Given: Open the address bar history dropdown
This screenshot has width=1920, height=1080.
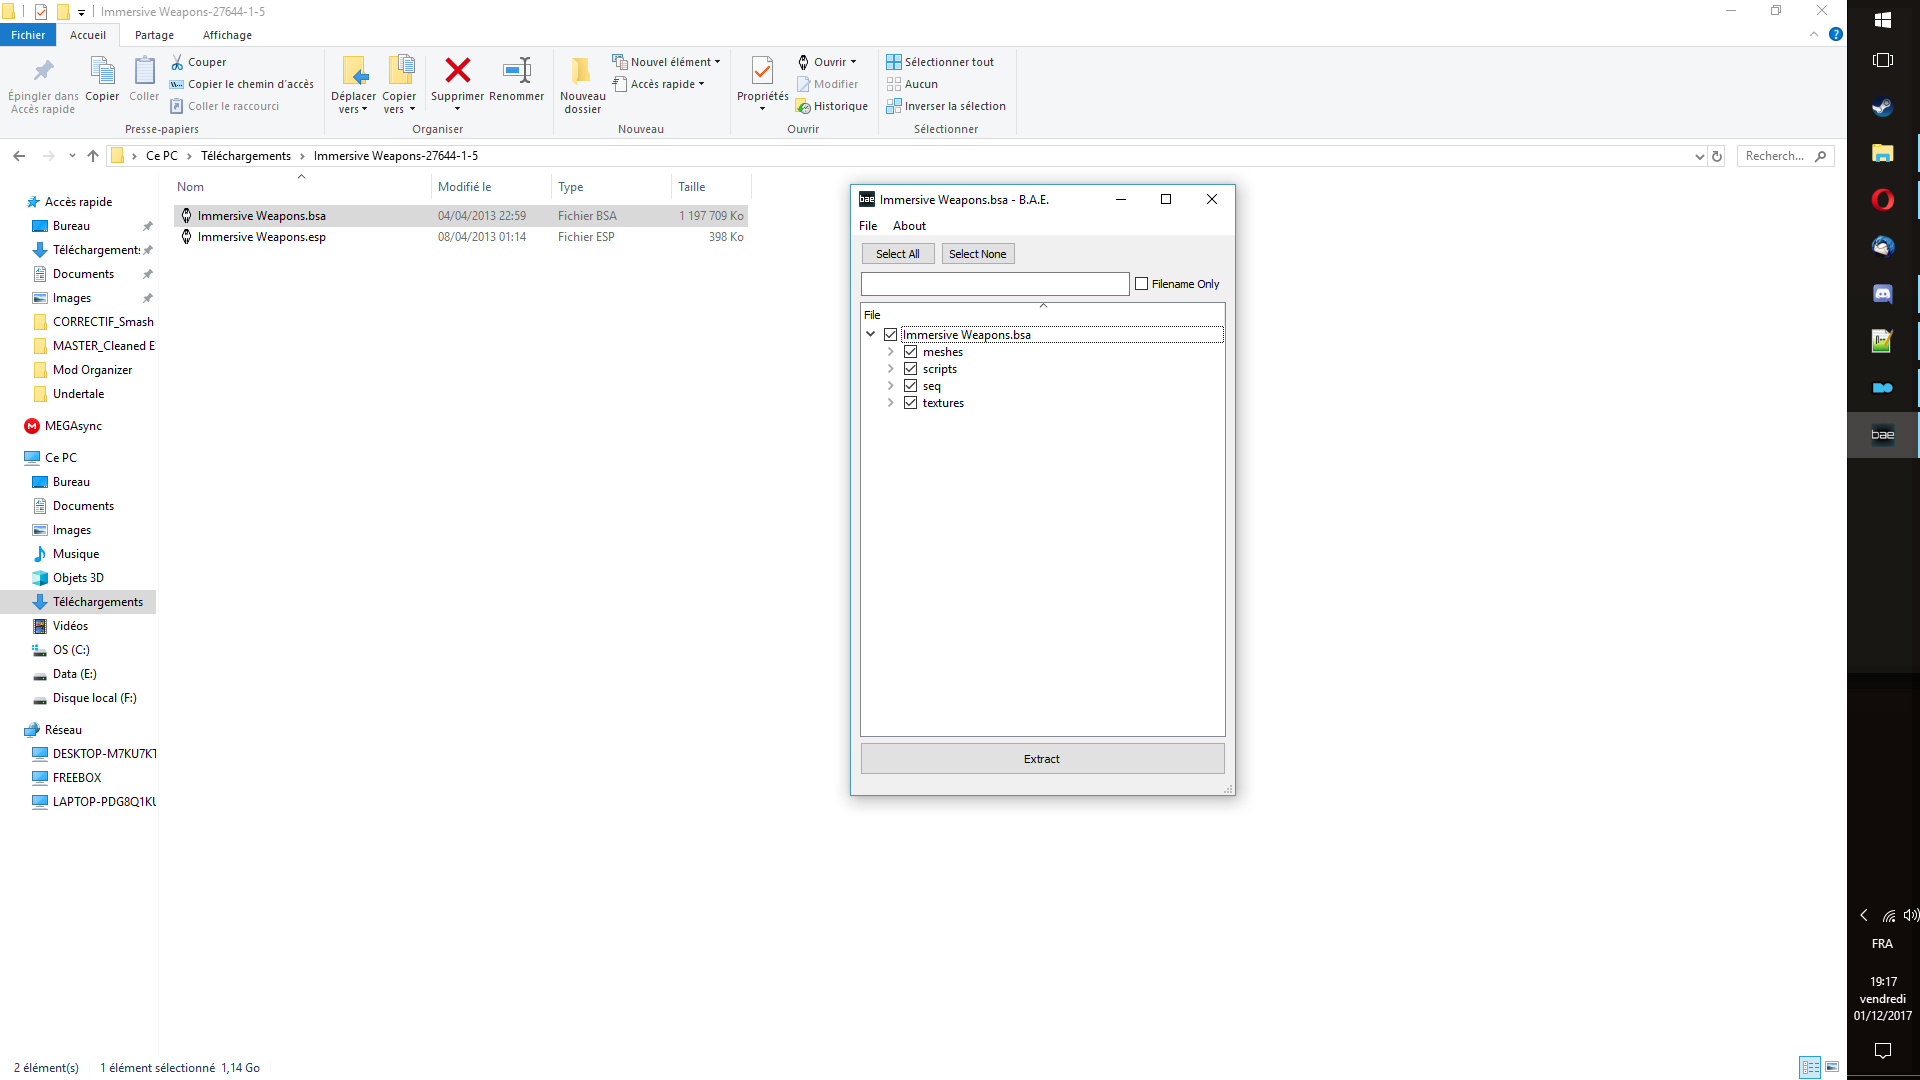Looking at the screenshot, I should click(x=1699, y=156).
